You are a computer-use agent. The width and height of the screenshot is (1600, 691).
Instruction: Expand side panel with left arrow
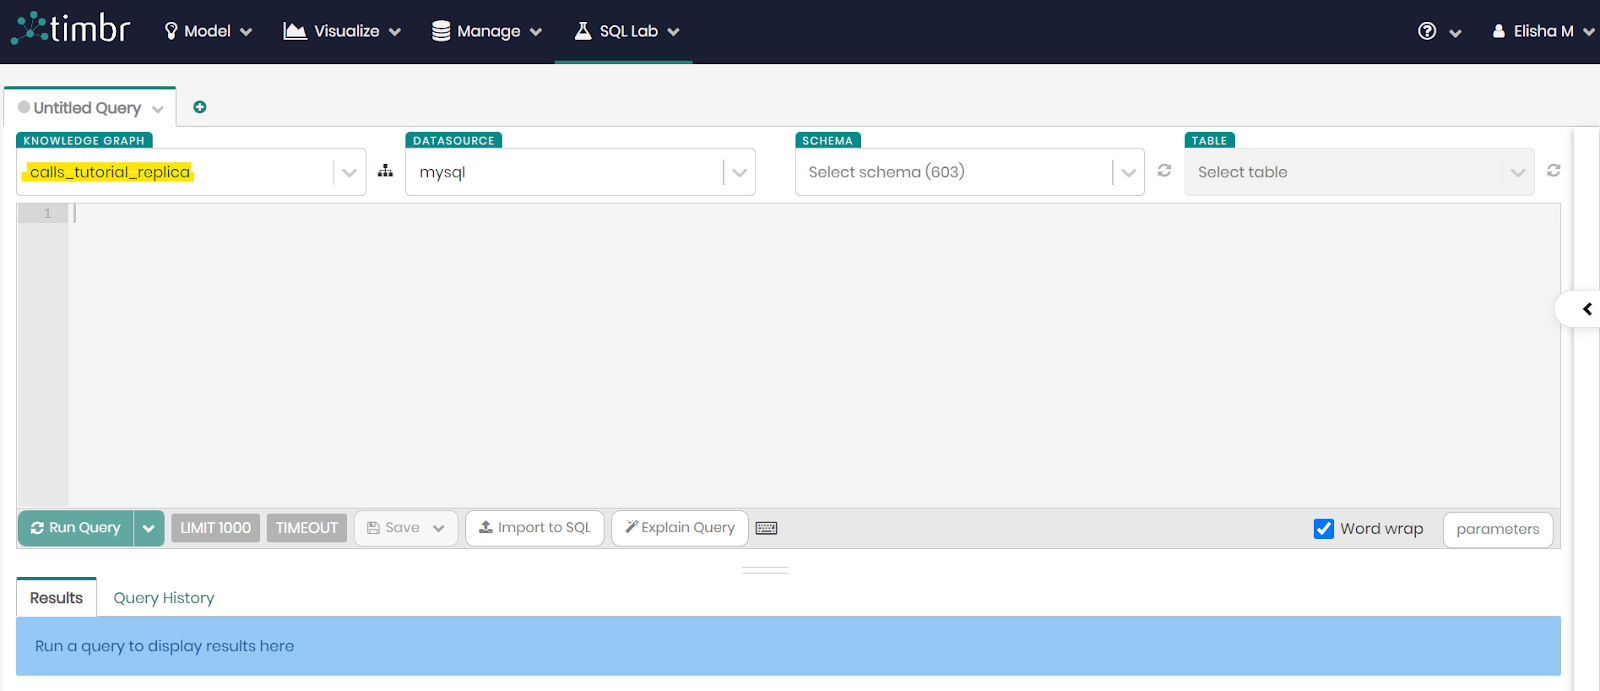pos(1586,309)
